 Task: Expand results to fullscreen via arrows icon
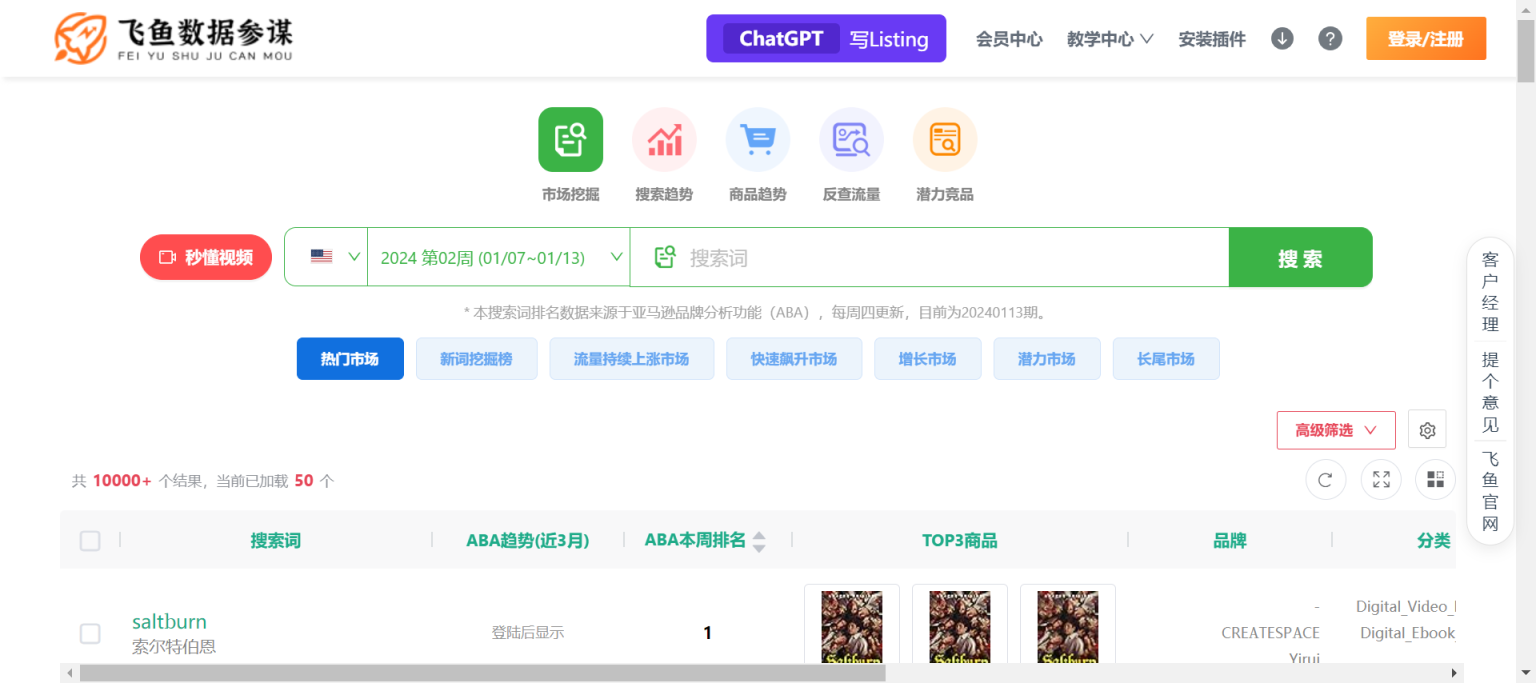(x=1380, y=479)
